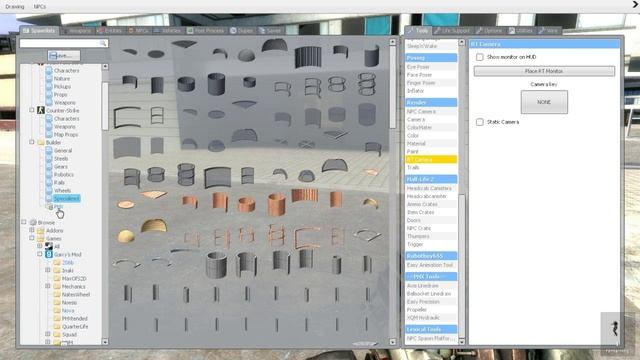Image resolution: width=640 pixels, height=360 pixels.
Task: Click the Counter-Strike game icon in tree
Action: coord(41,110)
